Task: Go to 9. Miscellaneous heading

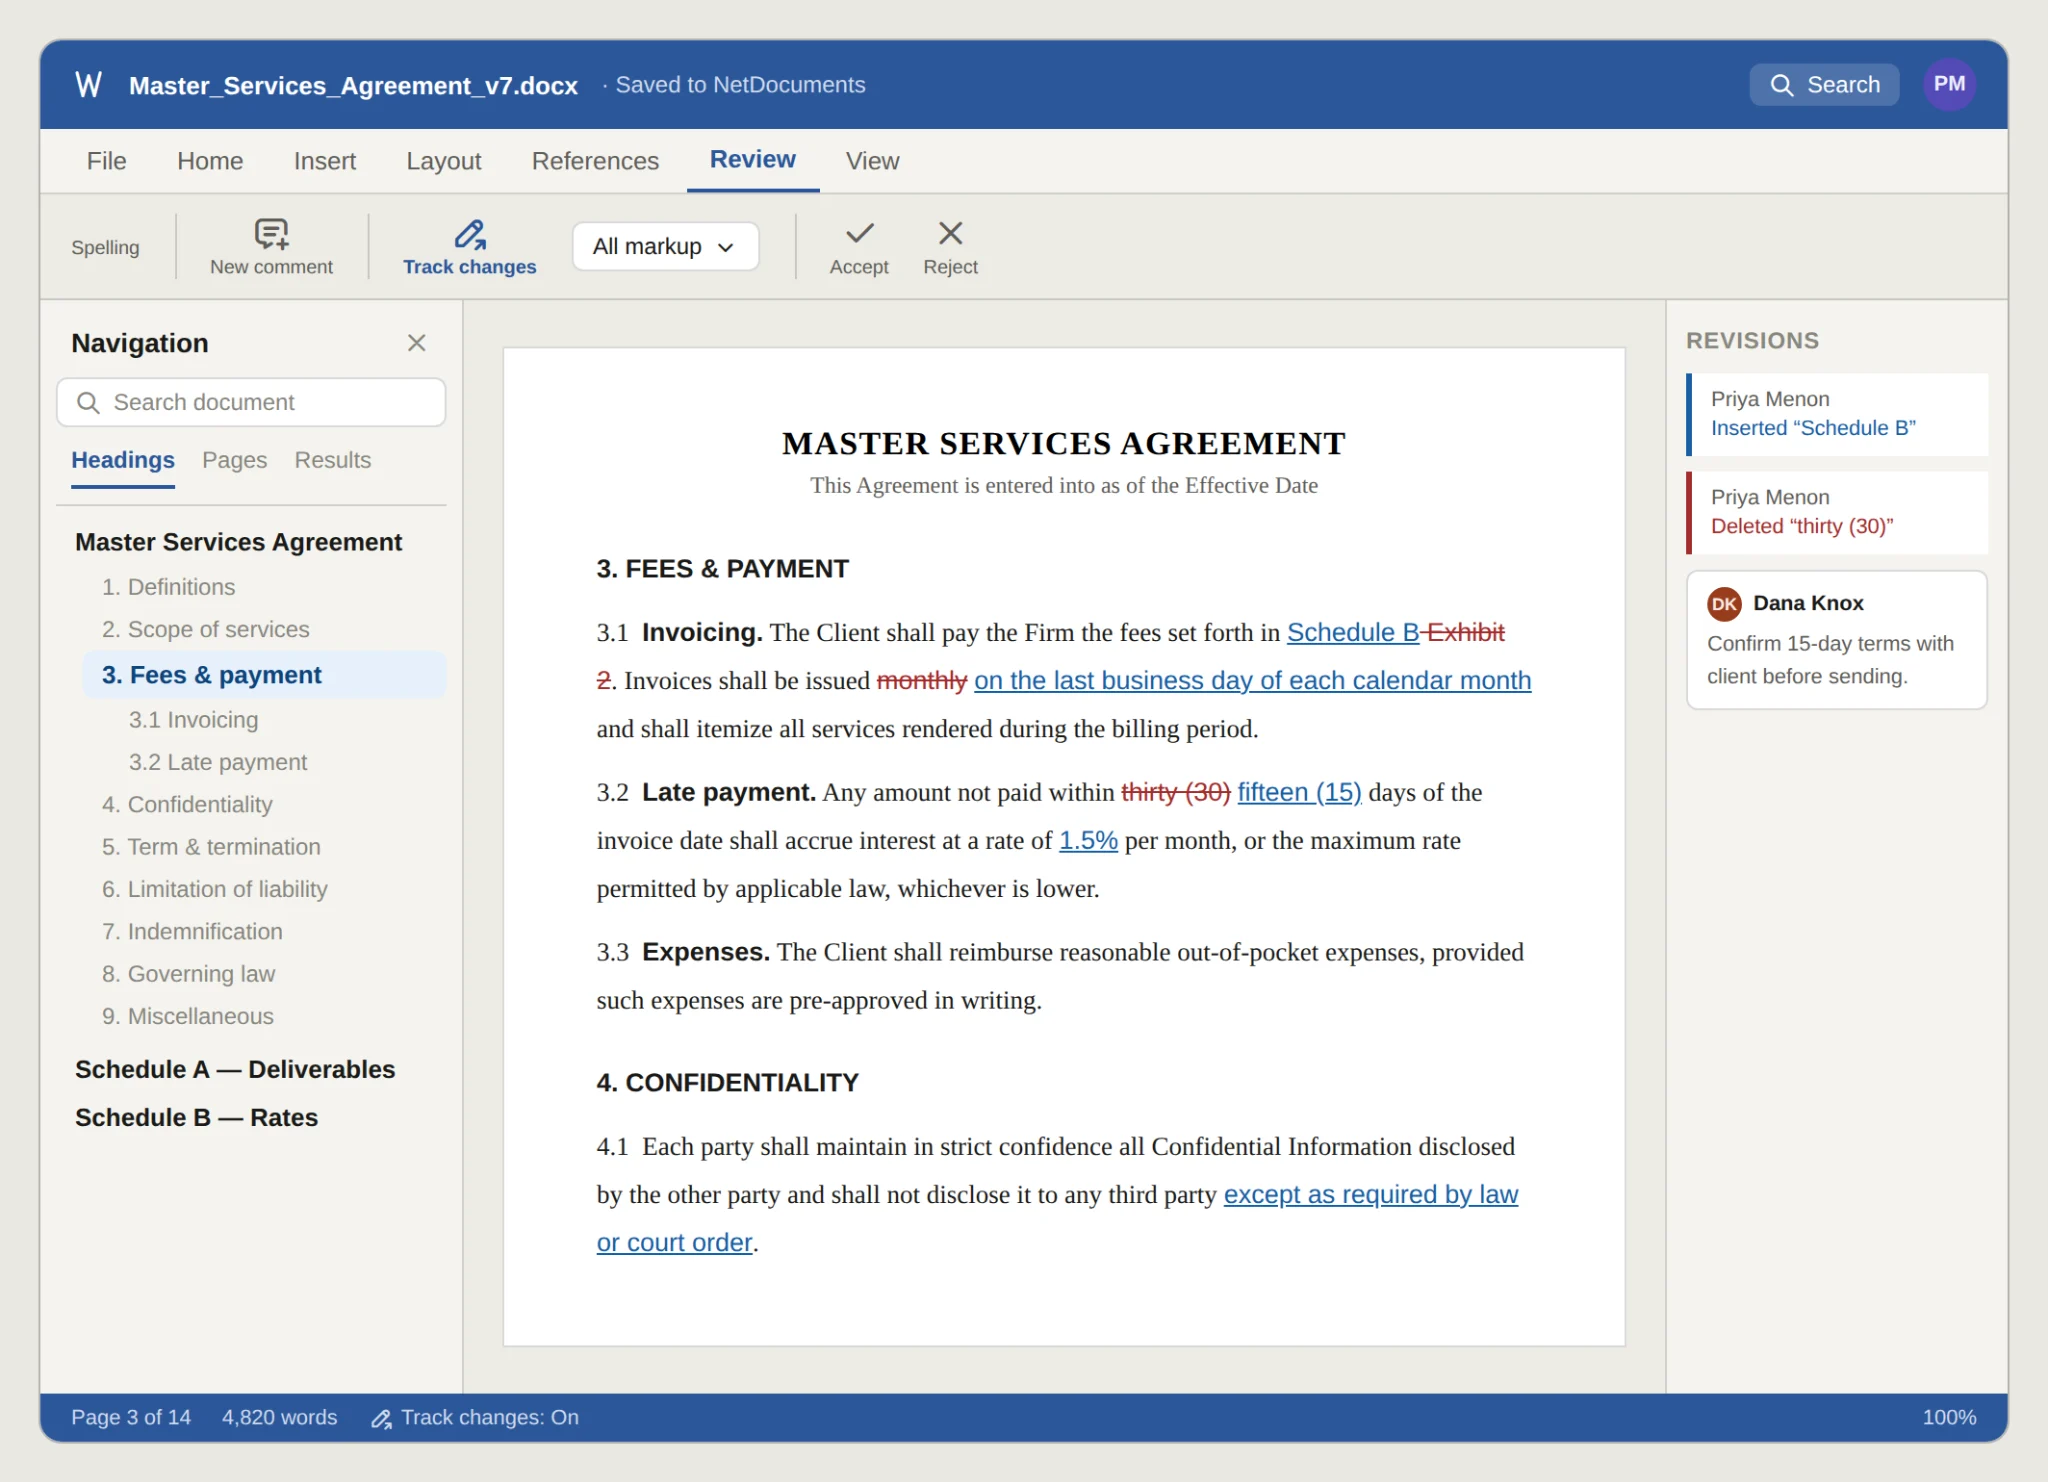Action: (x=187, y=1016)
